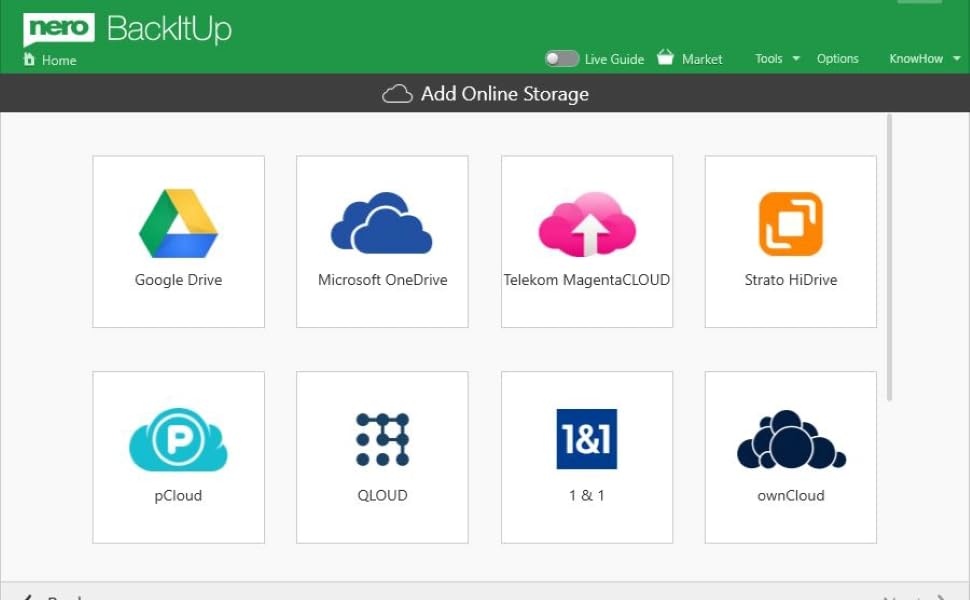The image size is (970, 600).
Task: Choose the Microsoft OneDrive cloud icon
Action: (382, 222)
